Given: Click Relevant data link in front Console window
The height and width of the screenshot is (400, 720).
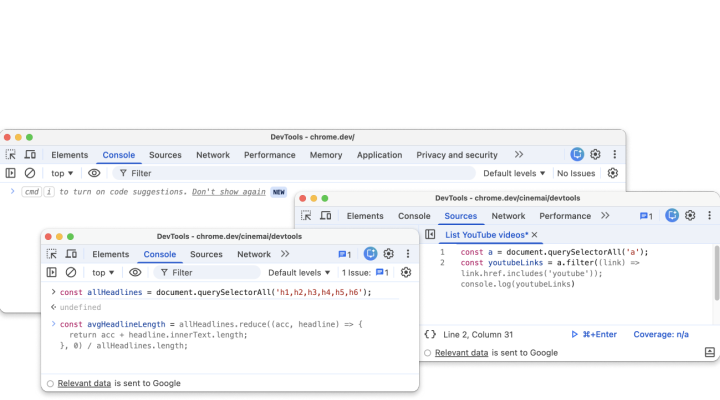Looking at the screenshot, I should 84,383.
